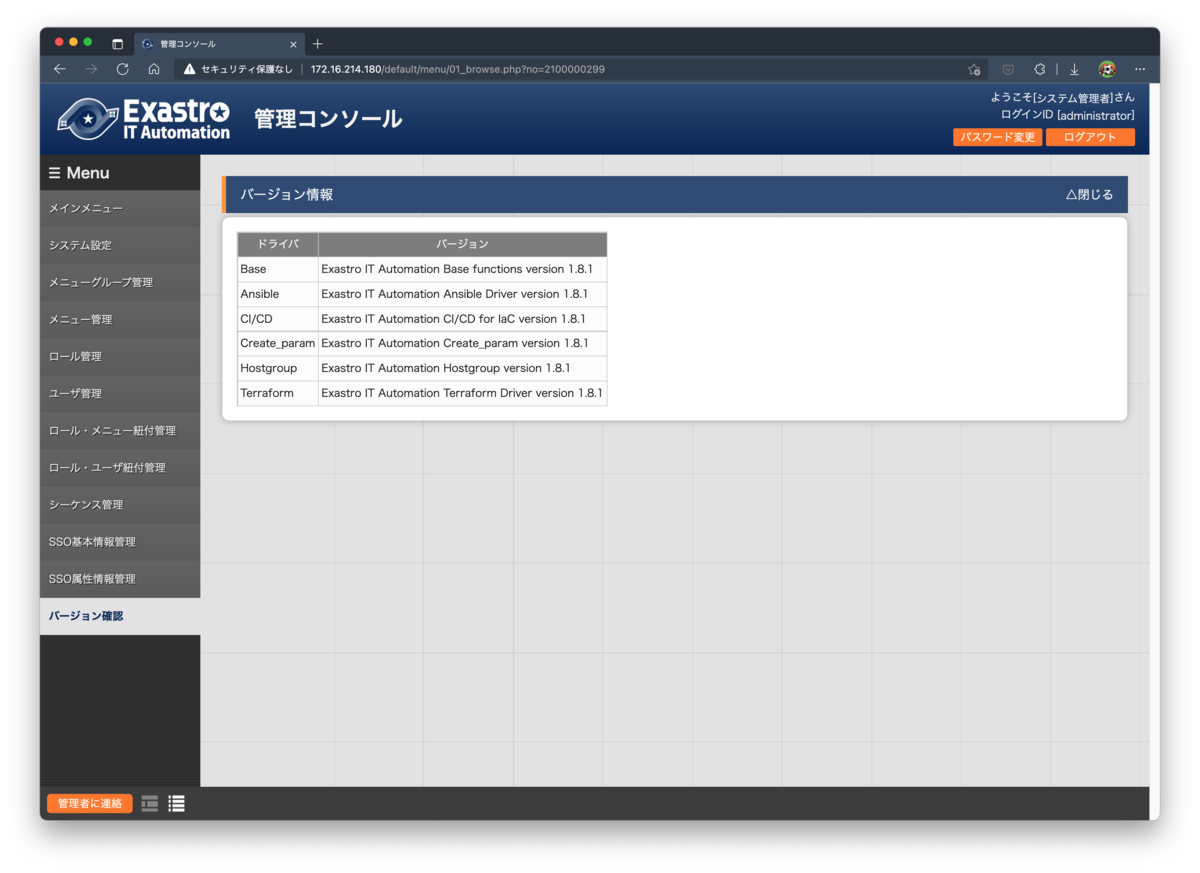Switch to compact menu layout icon in footer
The image size is (1200, 873).
point(150,803)
